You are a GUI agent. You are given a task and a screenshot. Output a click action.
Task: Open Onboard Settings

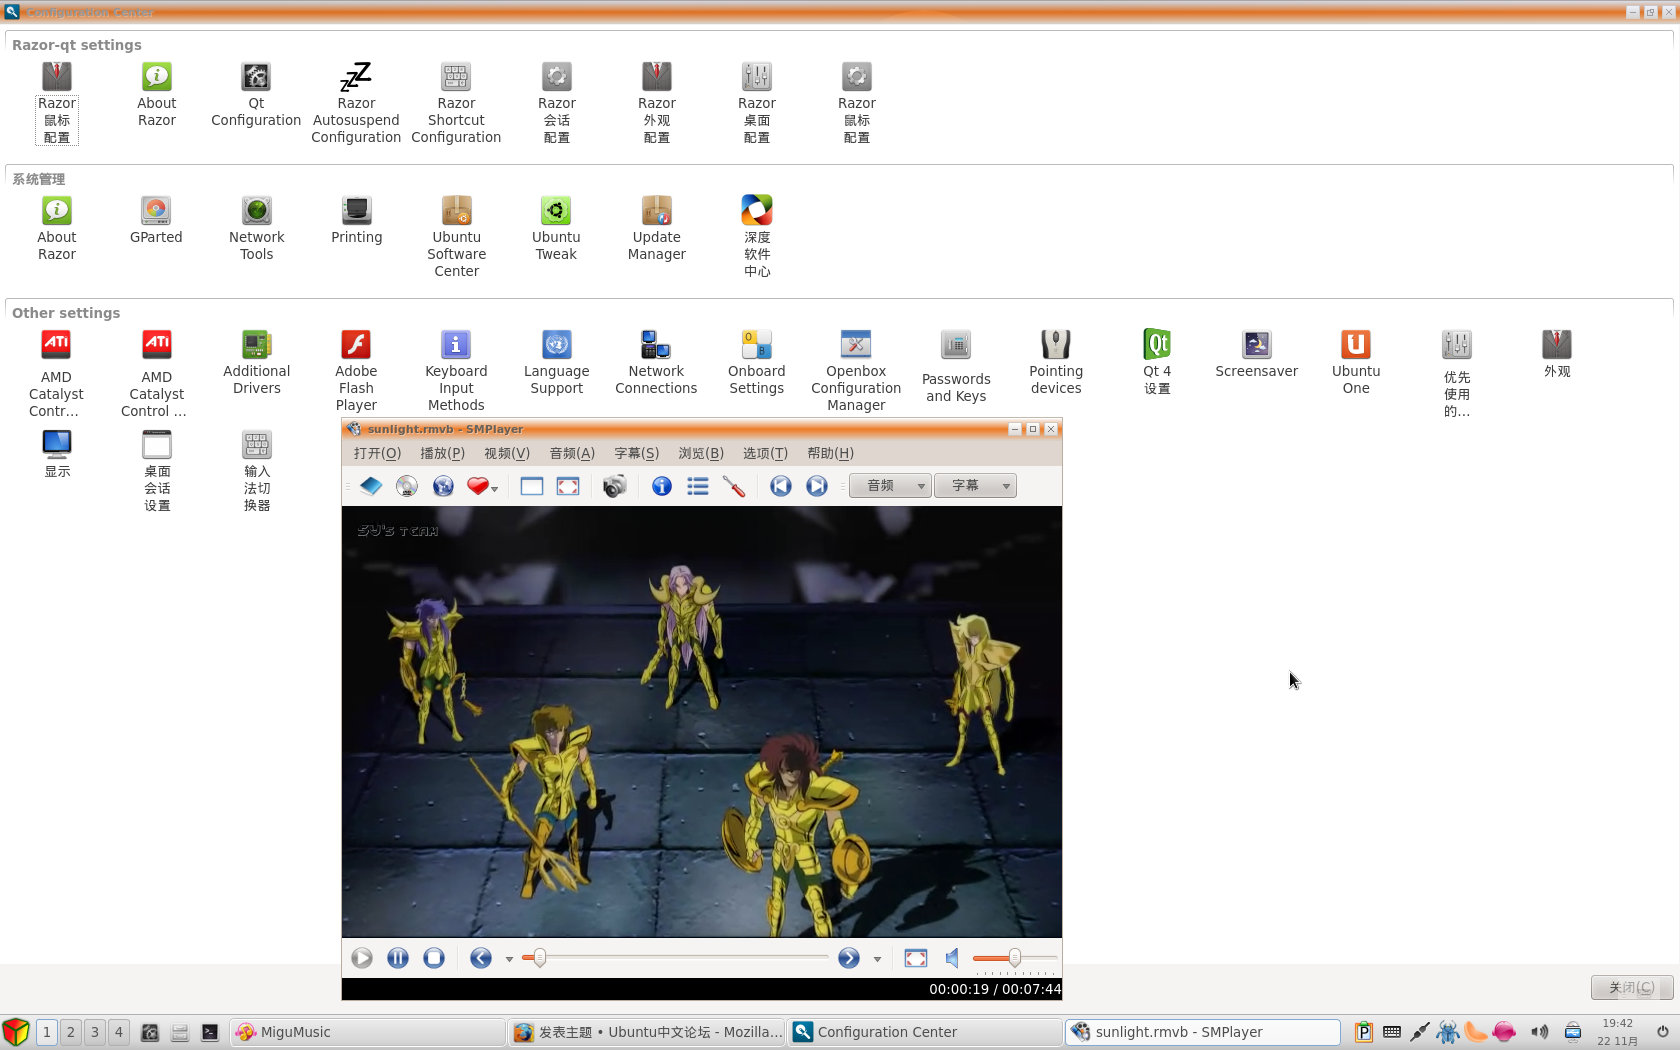click(x=756, y=362)
